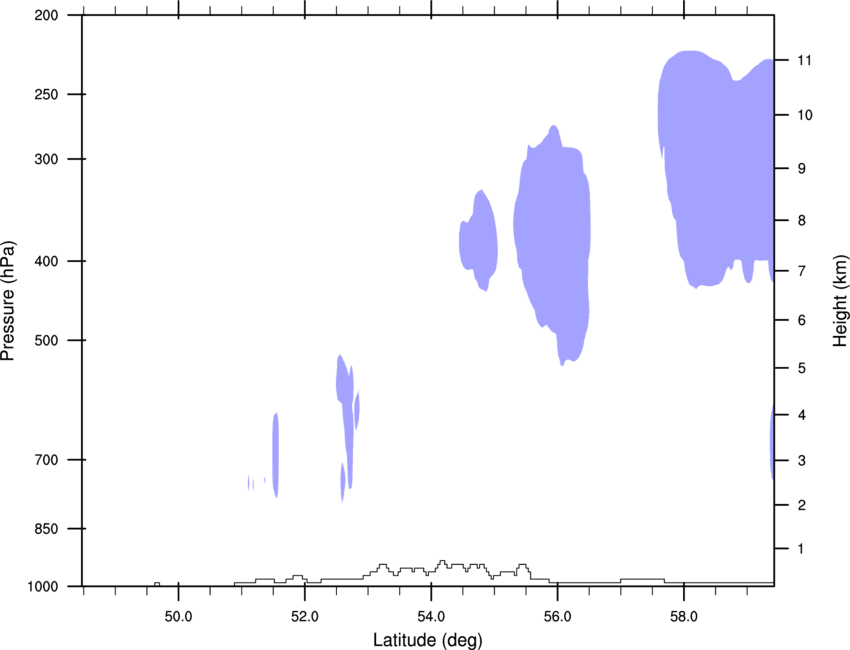Click the 'Latitude (deg)' axis title
The width and height of the screenshot is (850, 650).
tap(428, 640)
